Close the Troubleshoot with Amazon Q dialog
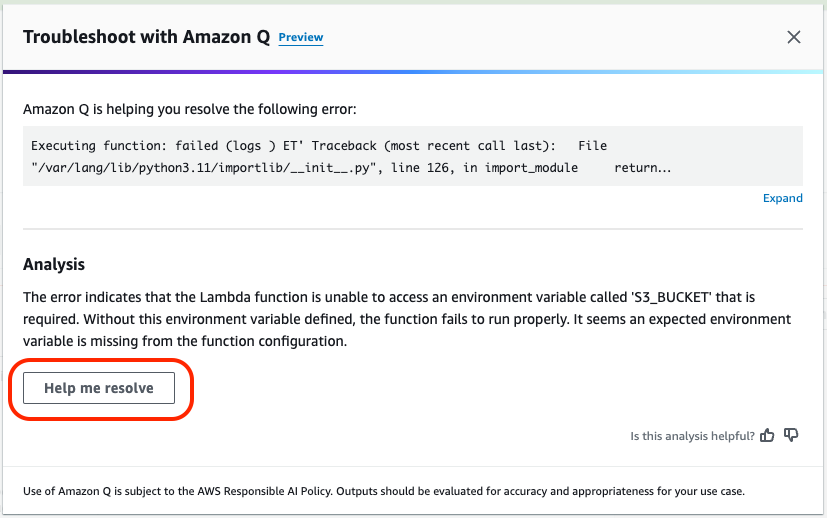Image resolution: width=827 pixels, height=518 pixels. [x=793, y=37]
